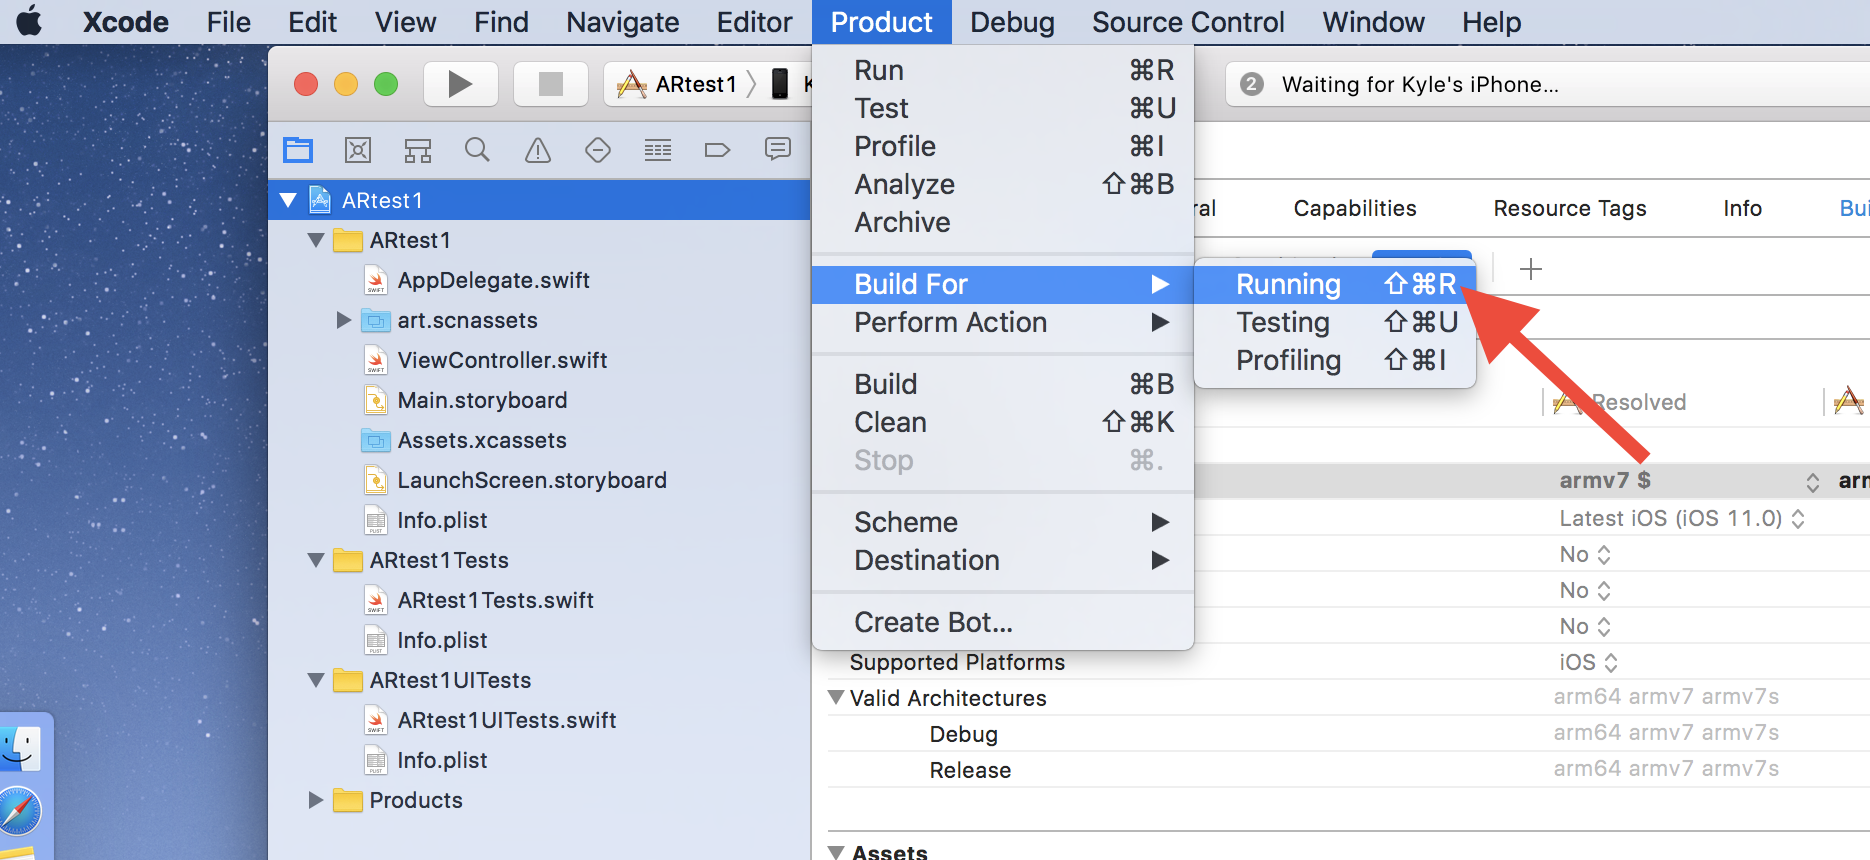Switch to the Resource Tags tab

pos(1570,208)
